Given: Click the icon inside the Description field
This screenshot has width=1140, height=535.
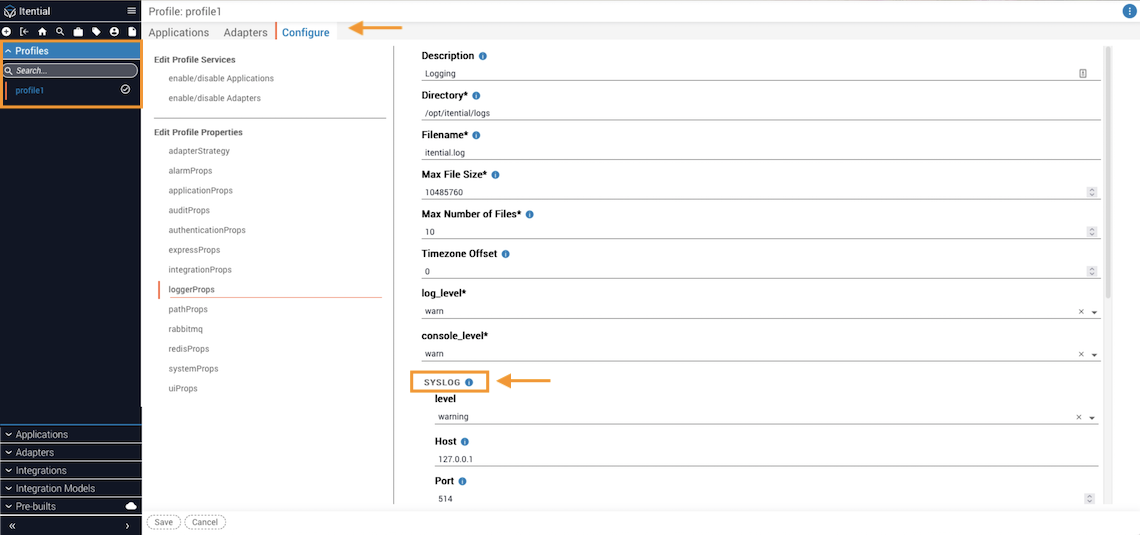Looking at the screenshot, I should click(1083, 73).
